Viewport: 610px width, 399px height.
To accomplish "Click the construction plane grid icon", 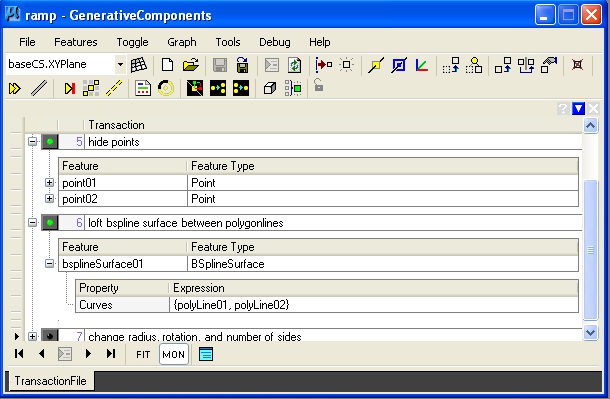I will tap(138, 65).
